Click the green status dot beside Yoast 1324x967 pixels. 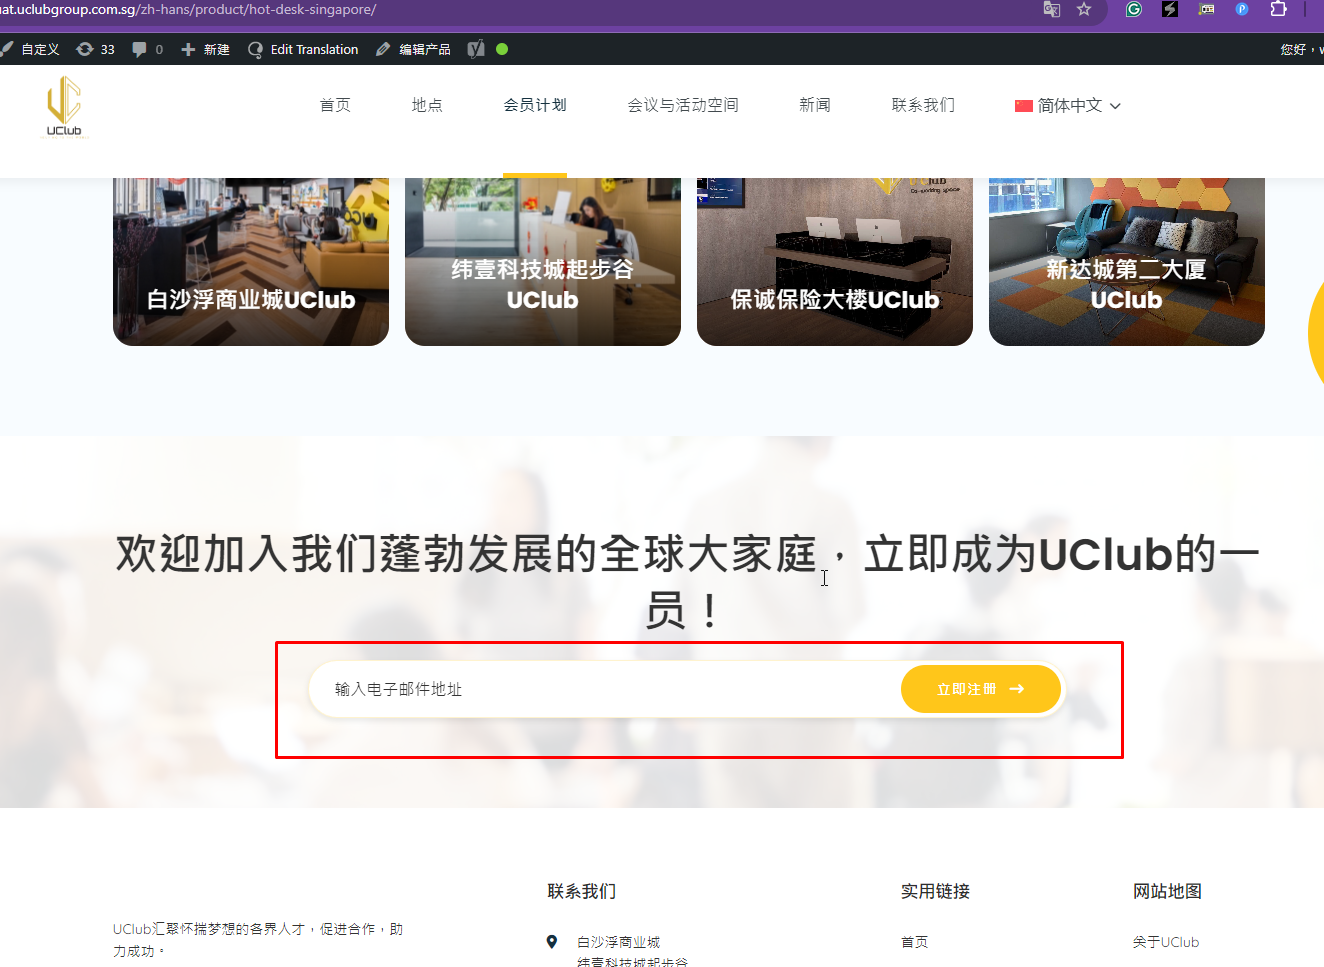[502, 49]
